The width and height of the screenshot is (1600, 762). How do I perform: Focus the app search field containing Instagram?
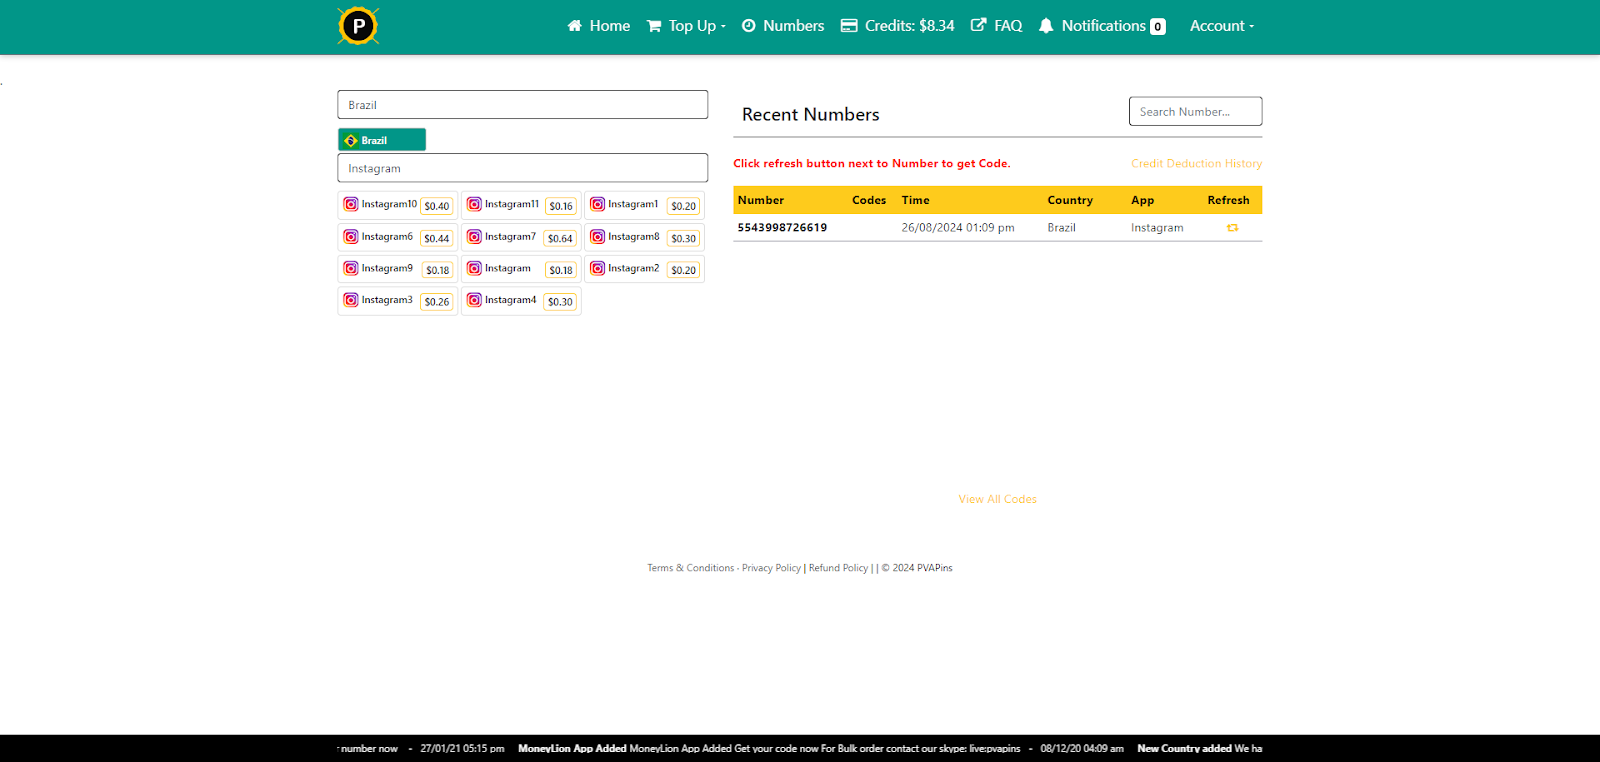pos(523,168)
